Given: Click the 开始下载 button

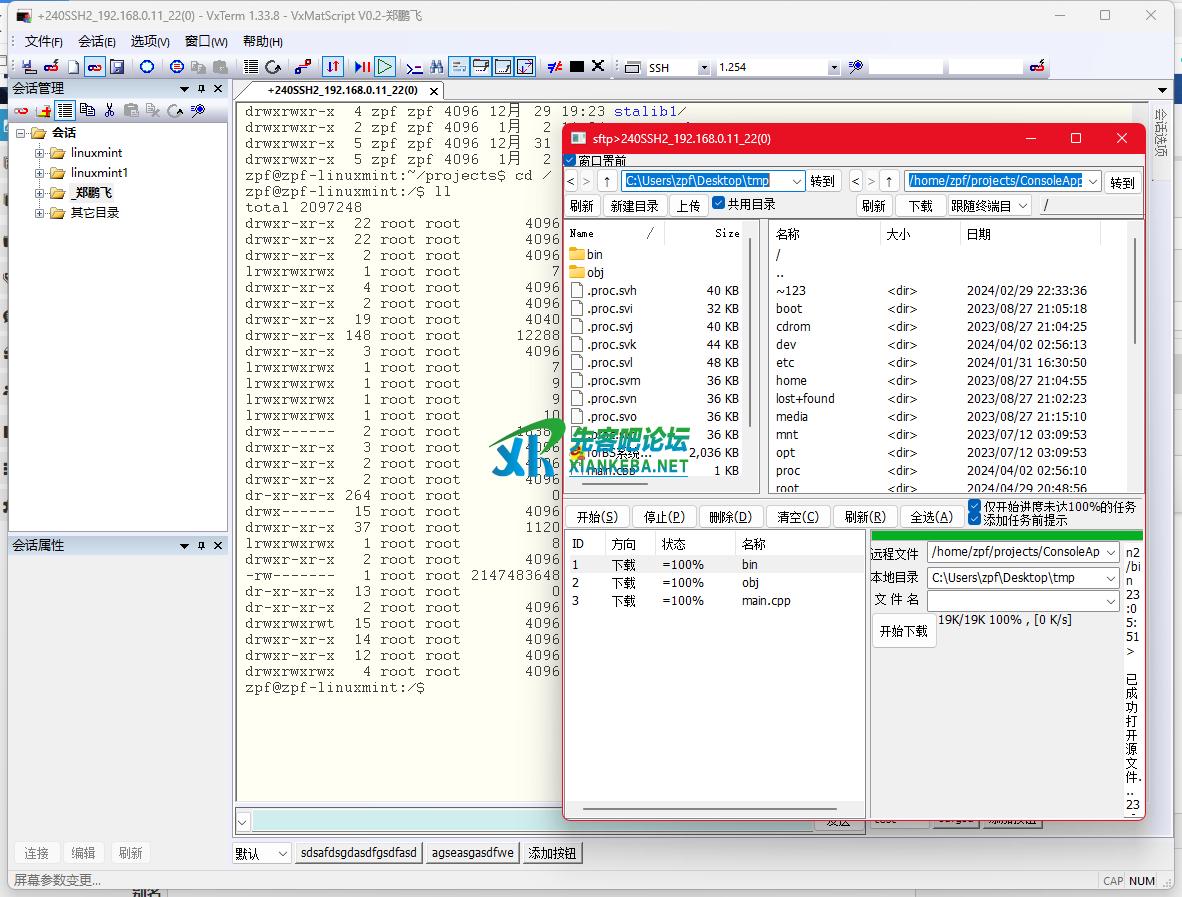Looking at the screenshot, I should click(904, 632).
